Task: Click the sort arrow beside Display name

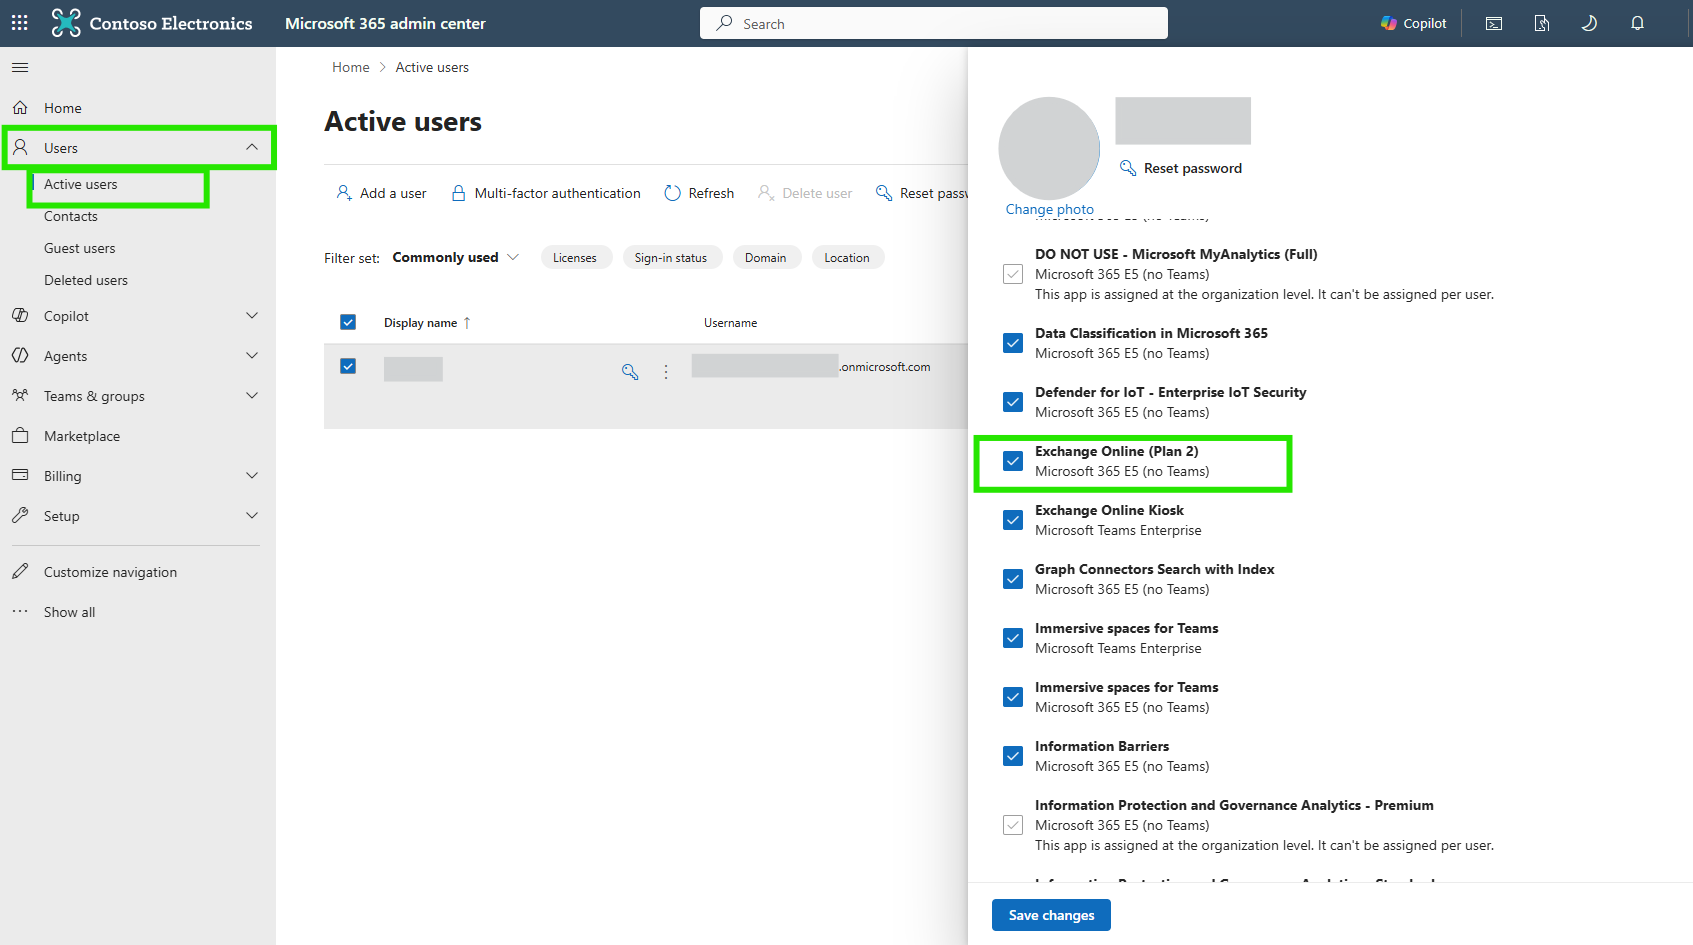Action: 467,323
